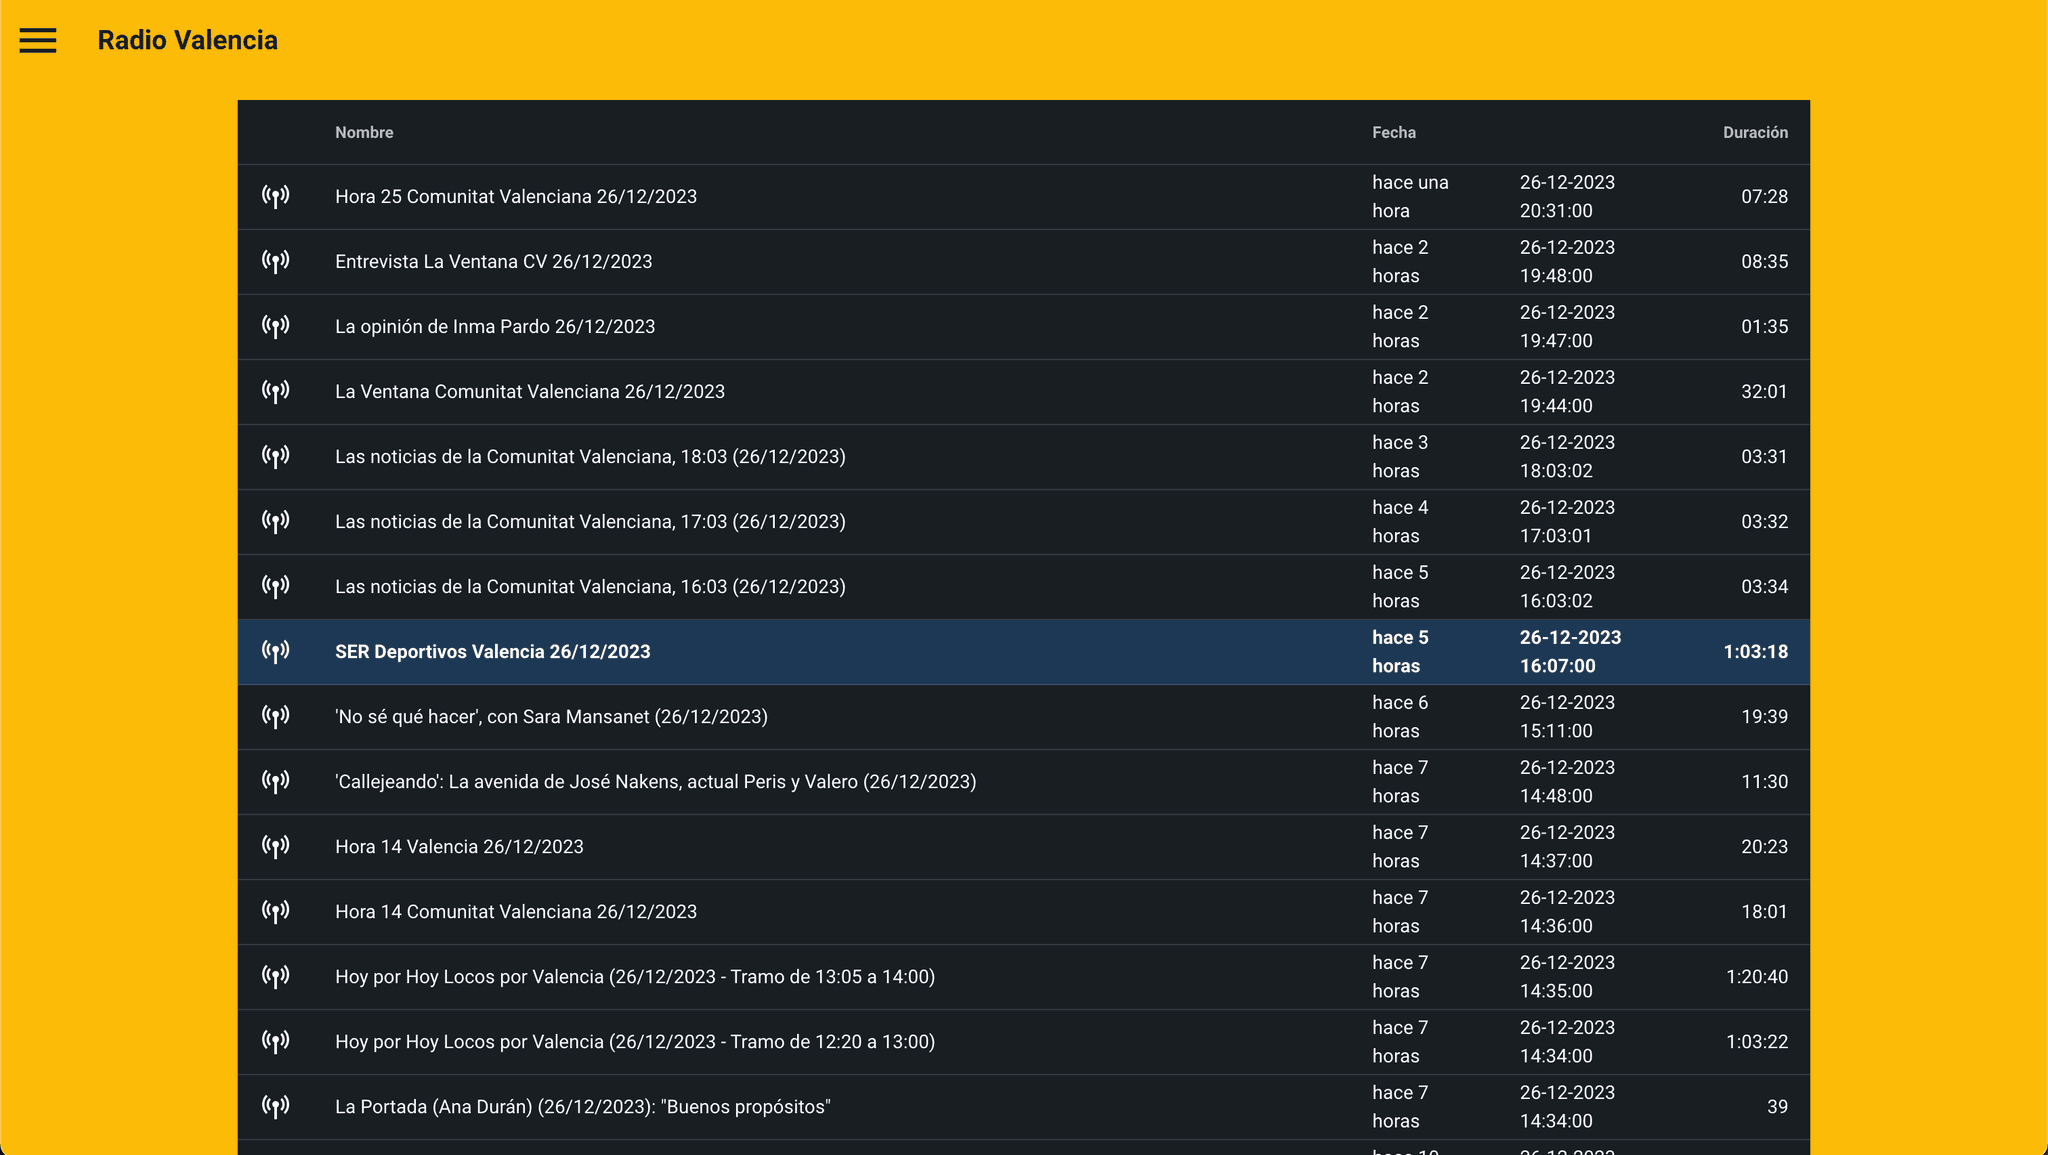Open the Radio Valencia title link
This screenshot has width=2048, height=1155.
(x=187, y=40)
